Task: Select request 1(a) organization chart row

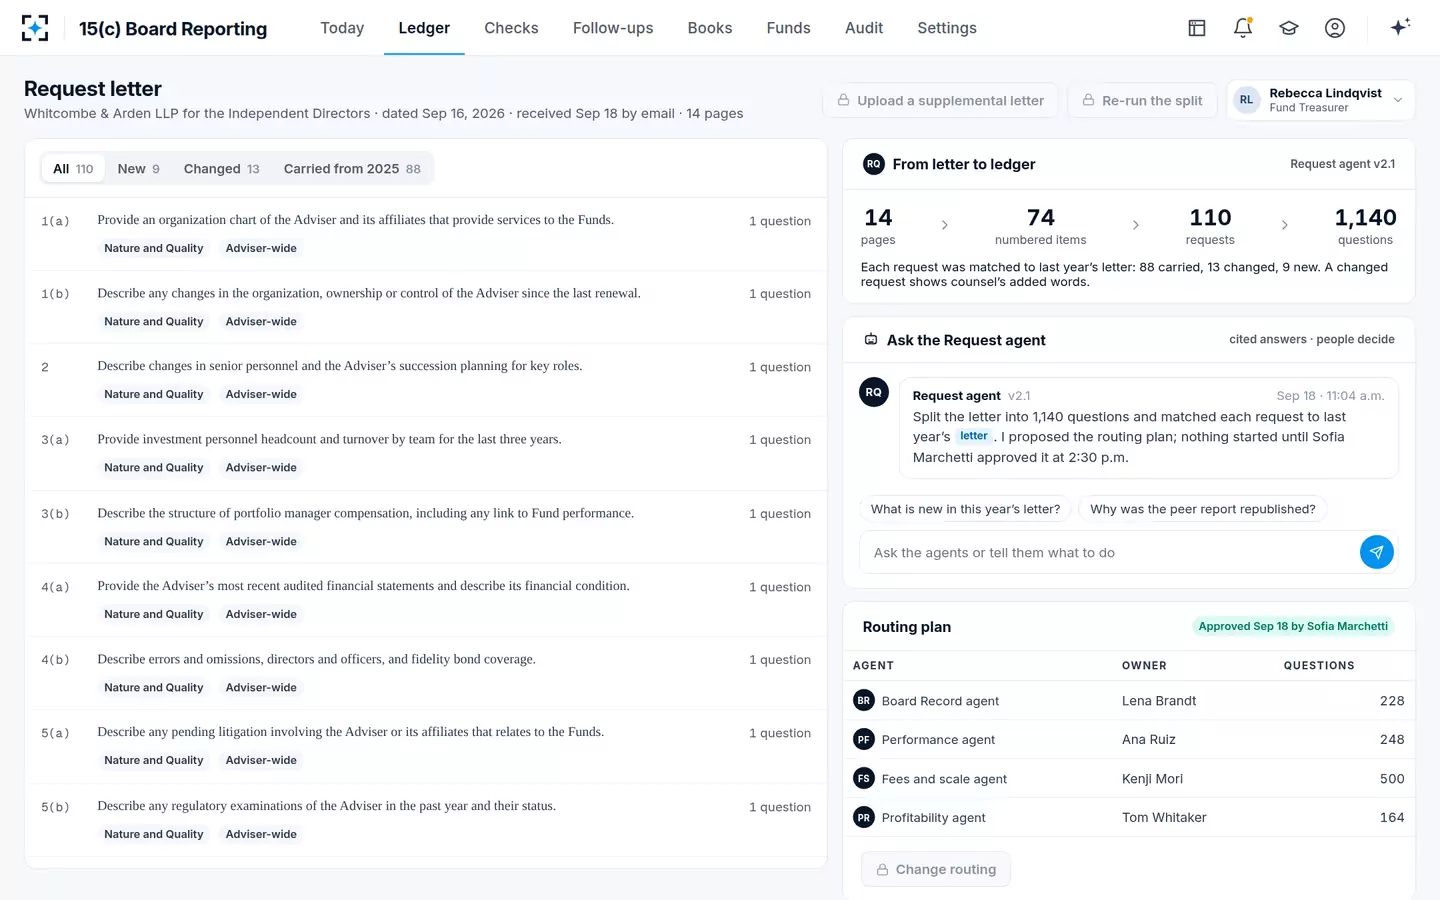Action: coord(426,234)
